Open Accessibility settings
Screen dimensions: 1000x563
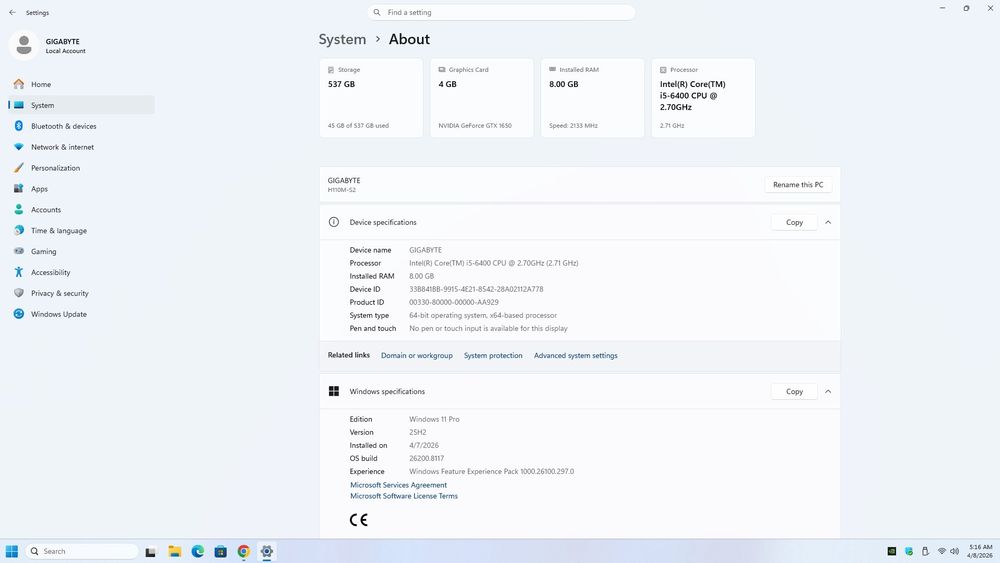81,272
